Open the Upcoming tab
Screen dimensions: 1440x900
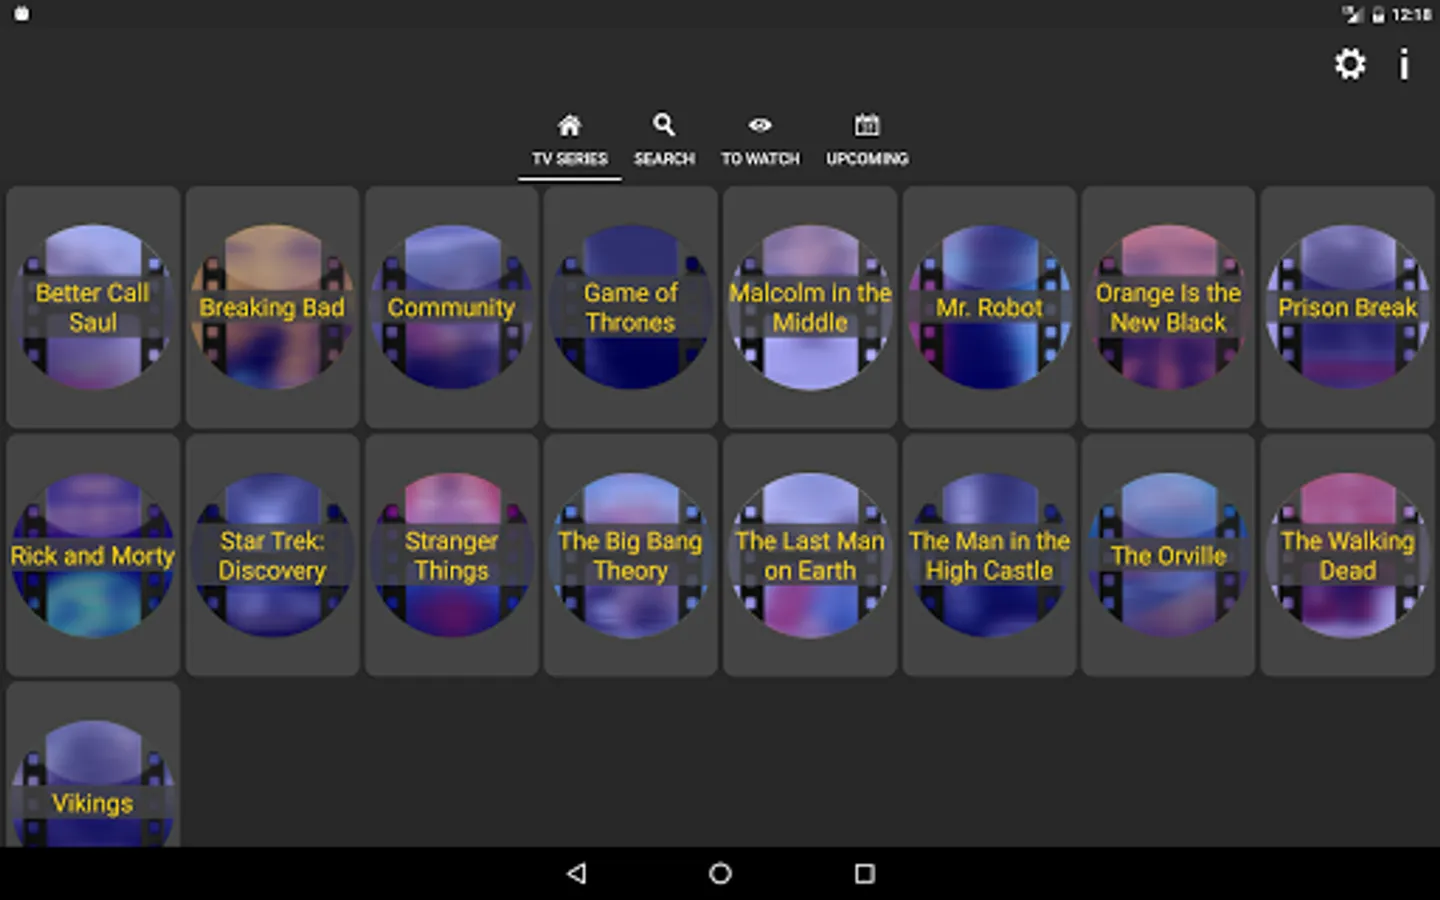click(867, 141)
